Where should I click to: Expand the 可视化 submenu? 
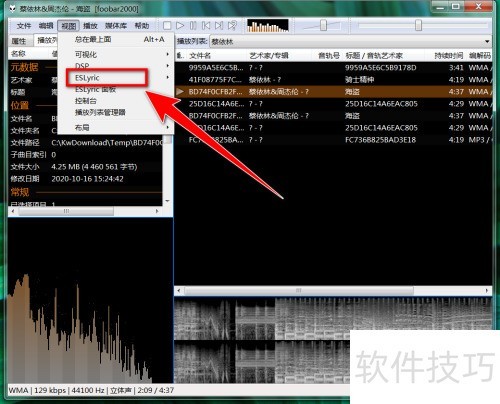click(116, 54)
